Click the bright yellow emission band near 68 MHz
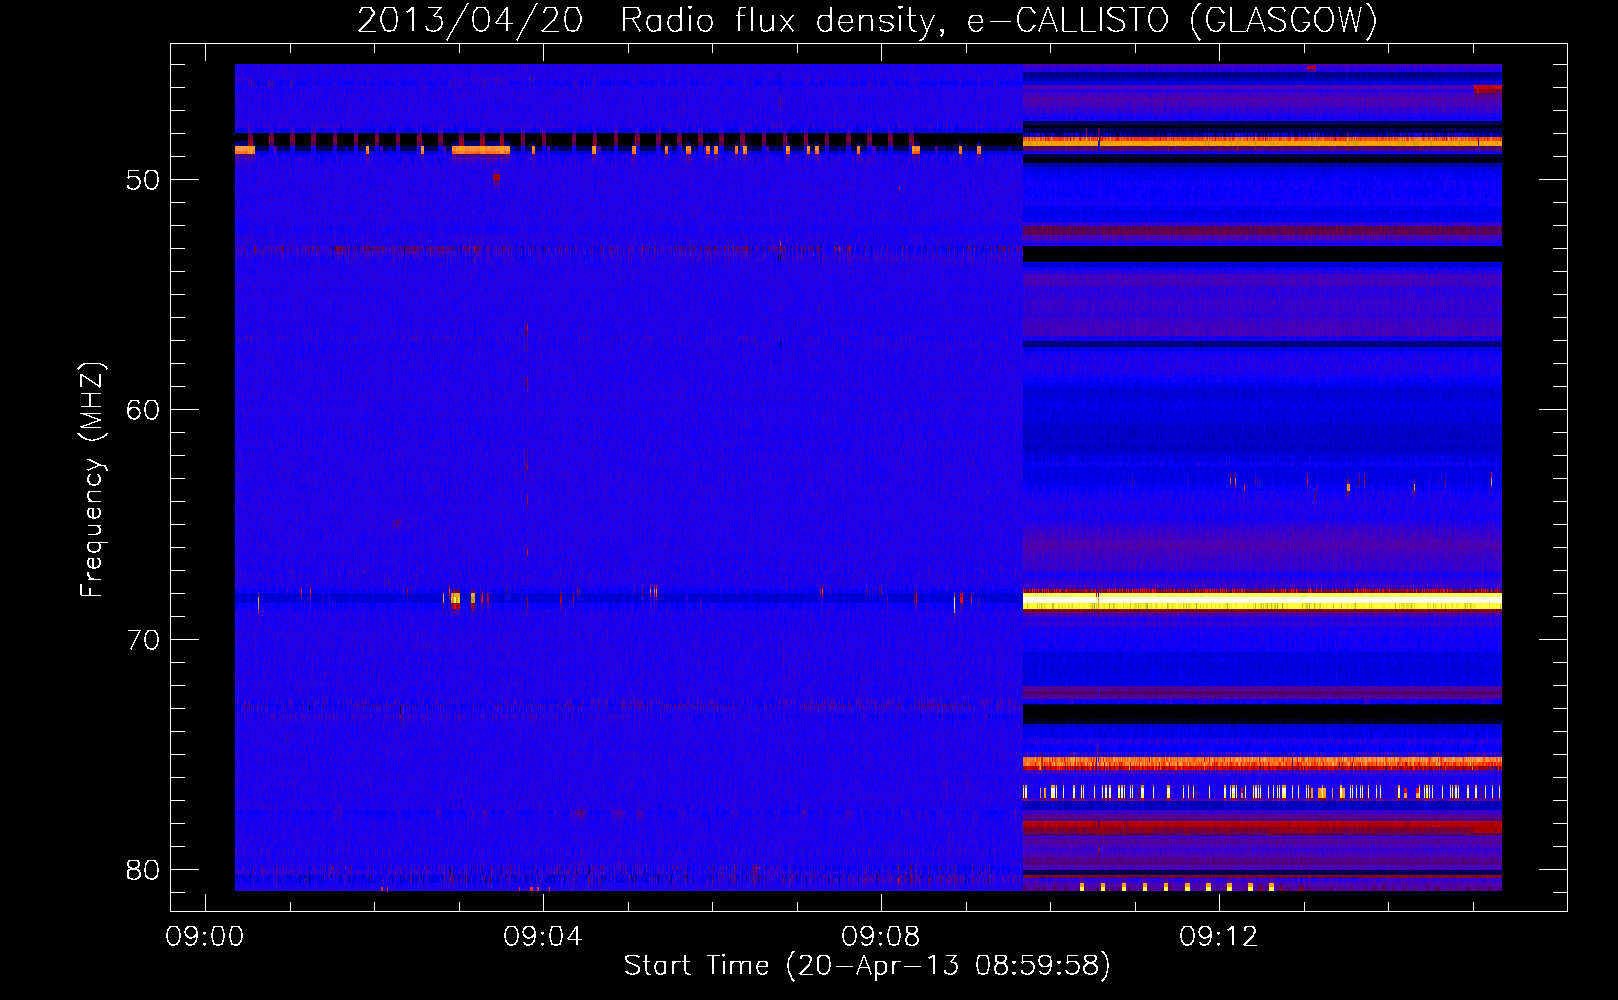Screen dimensions: 1618x1000 pos(1262,601)
